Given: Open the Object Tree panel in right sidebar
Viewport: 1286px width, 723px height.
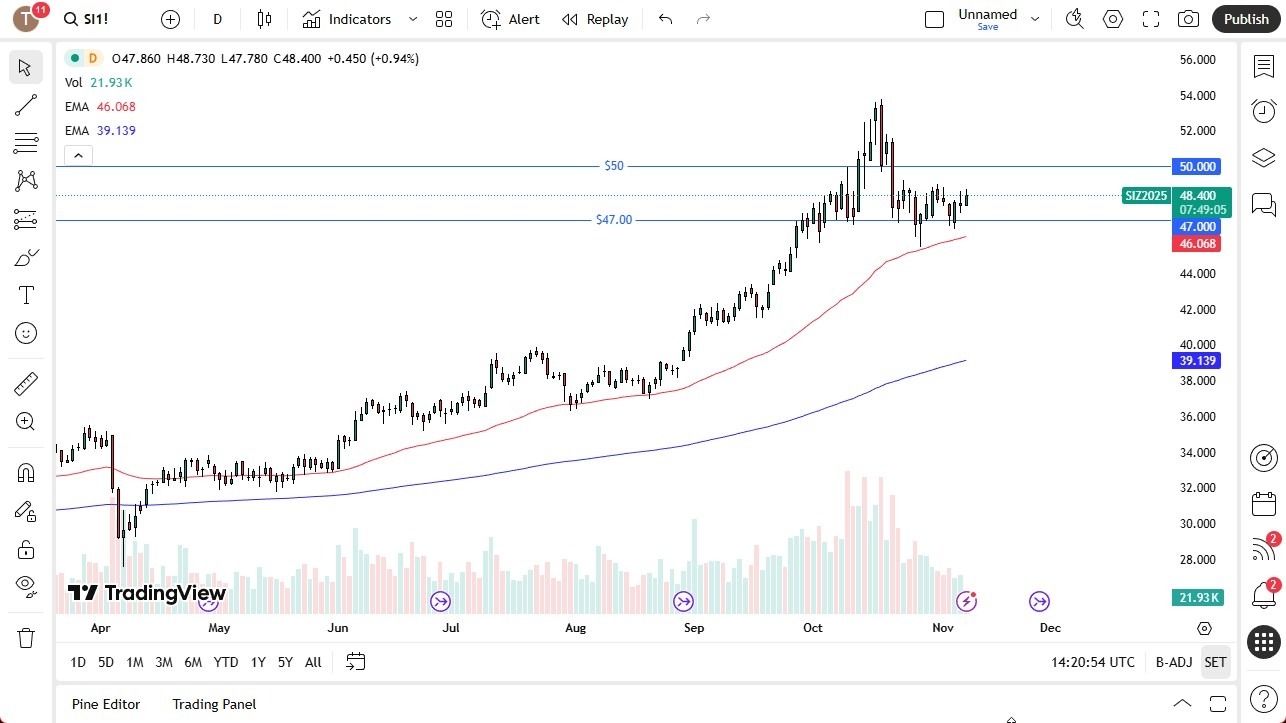Looking at the screenshot, I should 1262,157.
